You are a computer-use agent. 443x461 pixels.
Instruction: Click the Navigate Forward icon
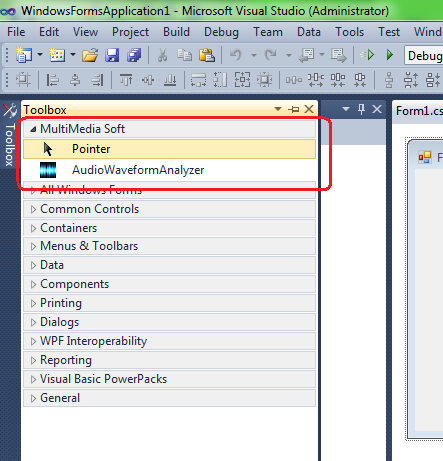pos(339,55)
